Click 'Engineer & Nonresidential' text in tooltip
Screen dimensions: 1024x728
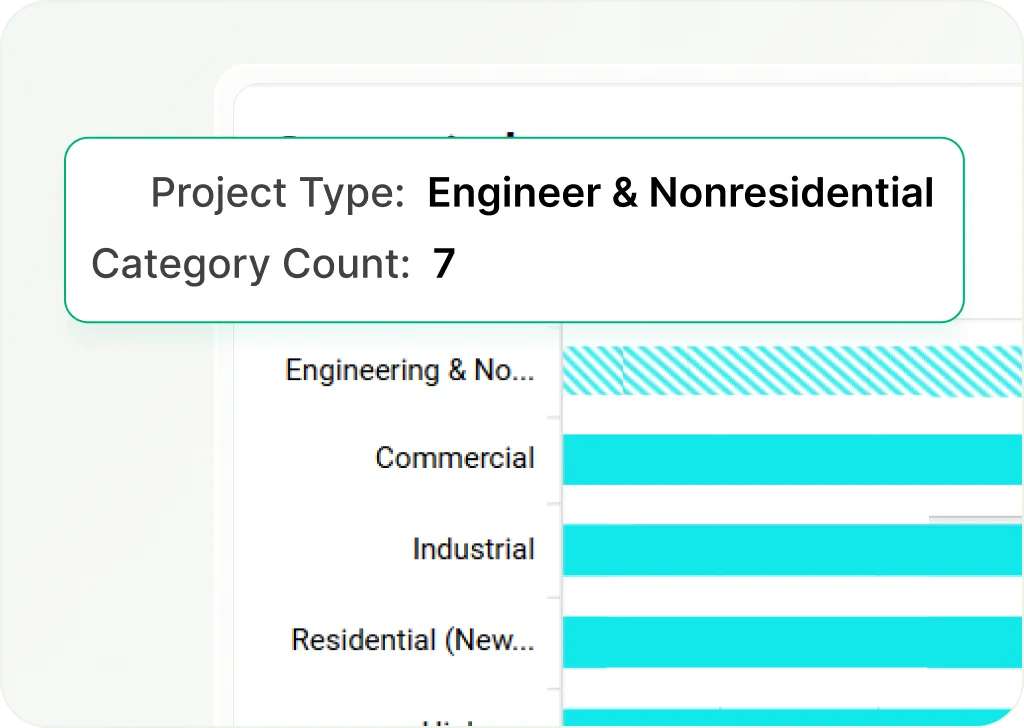(x=680, y=193)
